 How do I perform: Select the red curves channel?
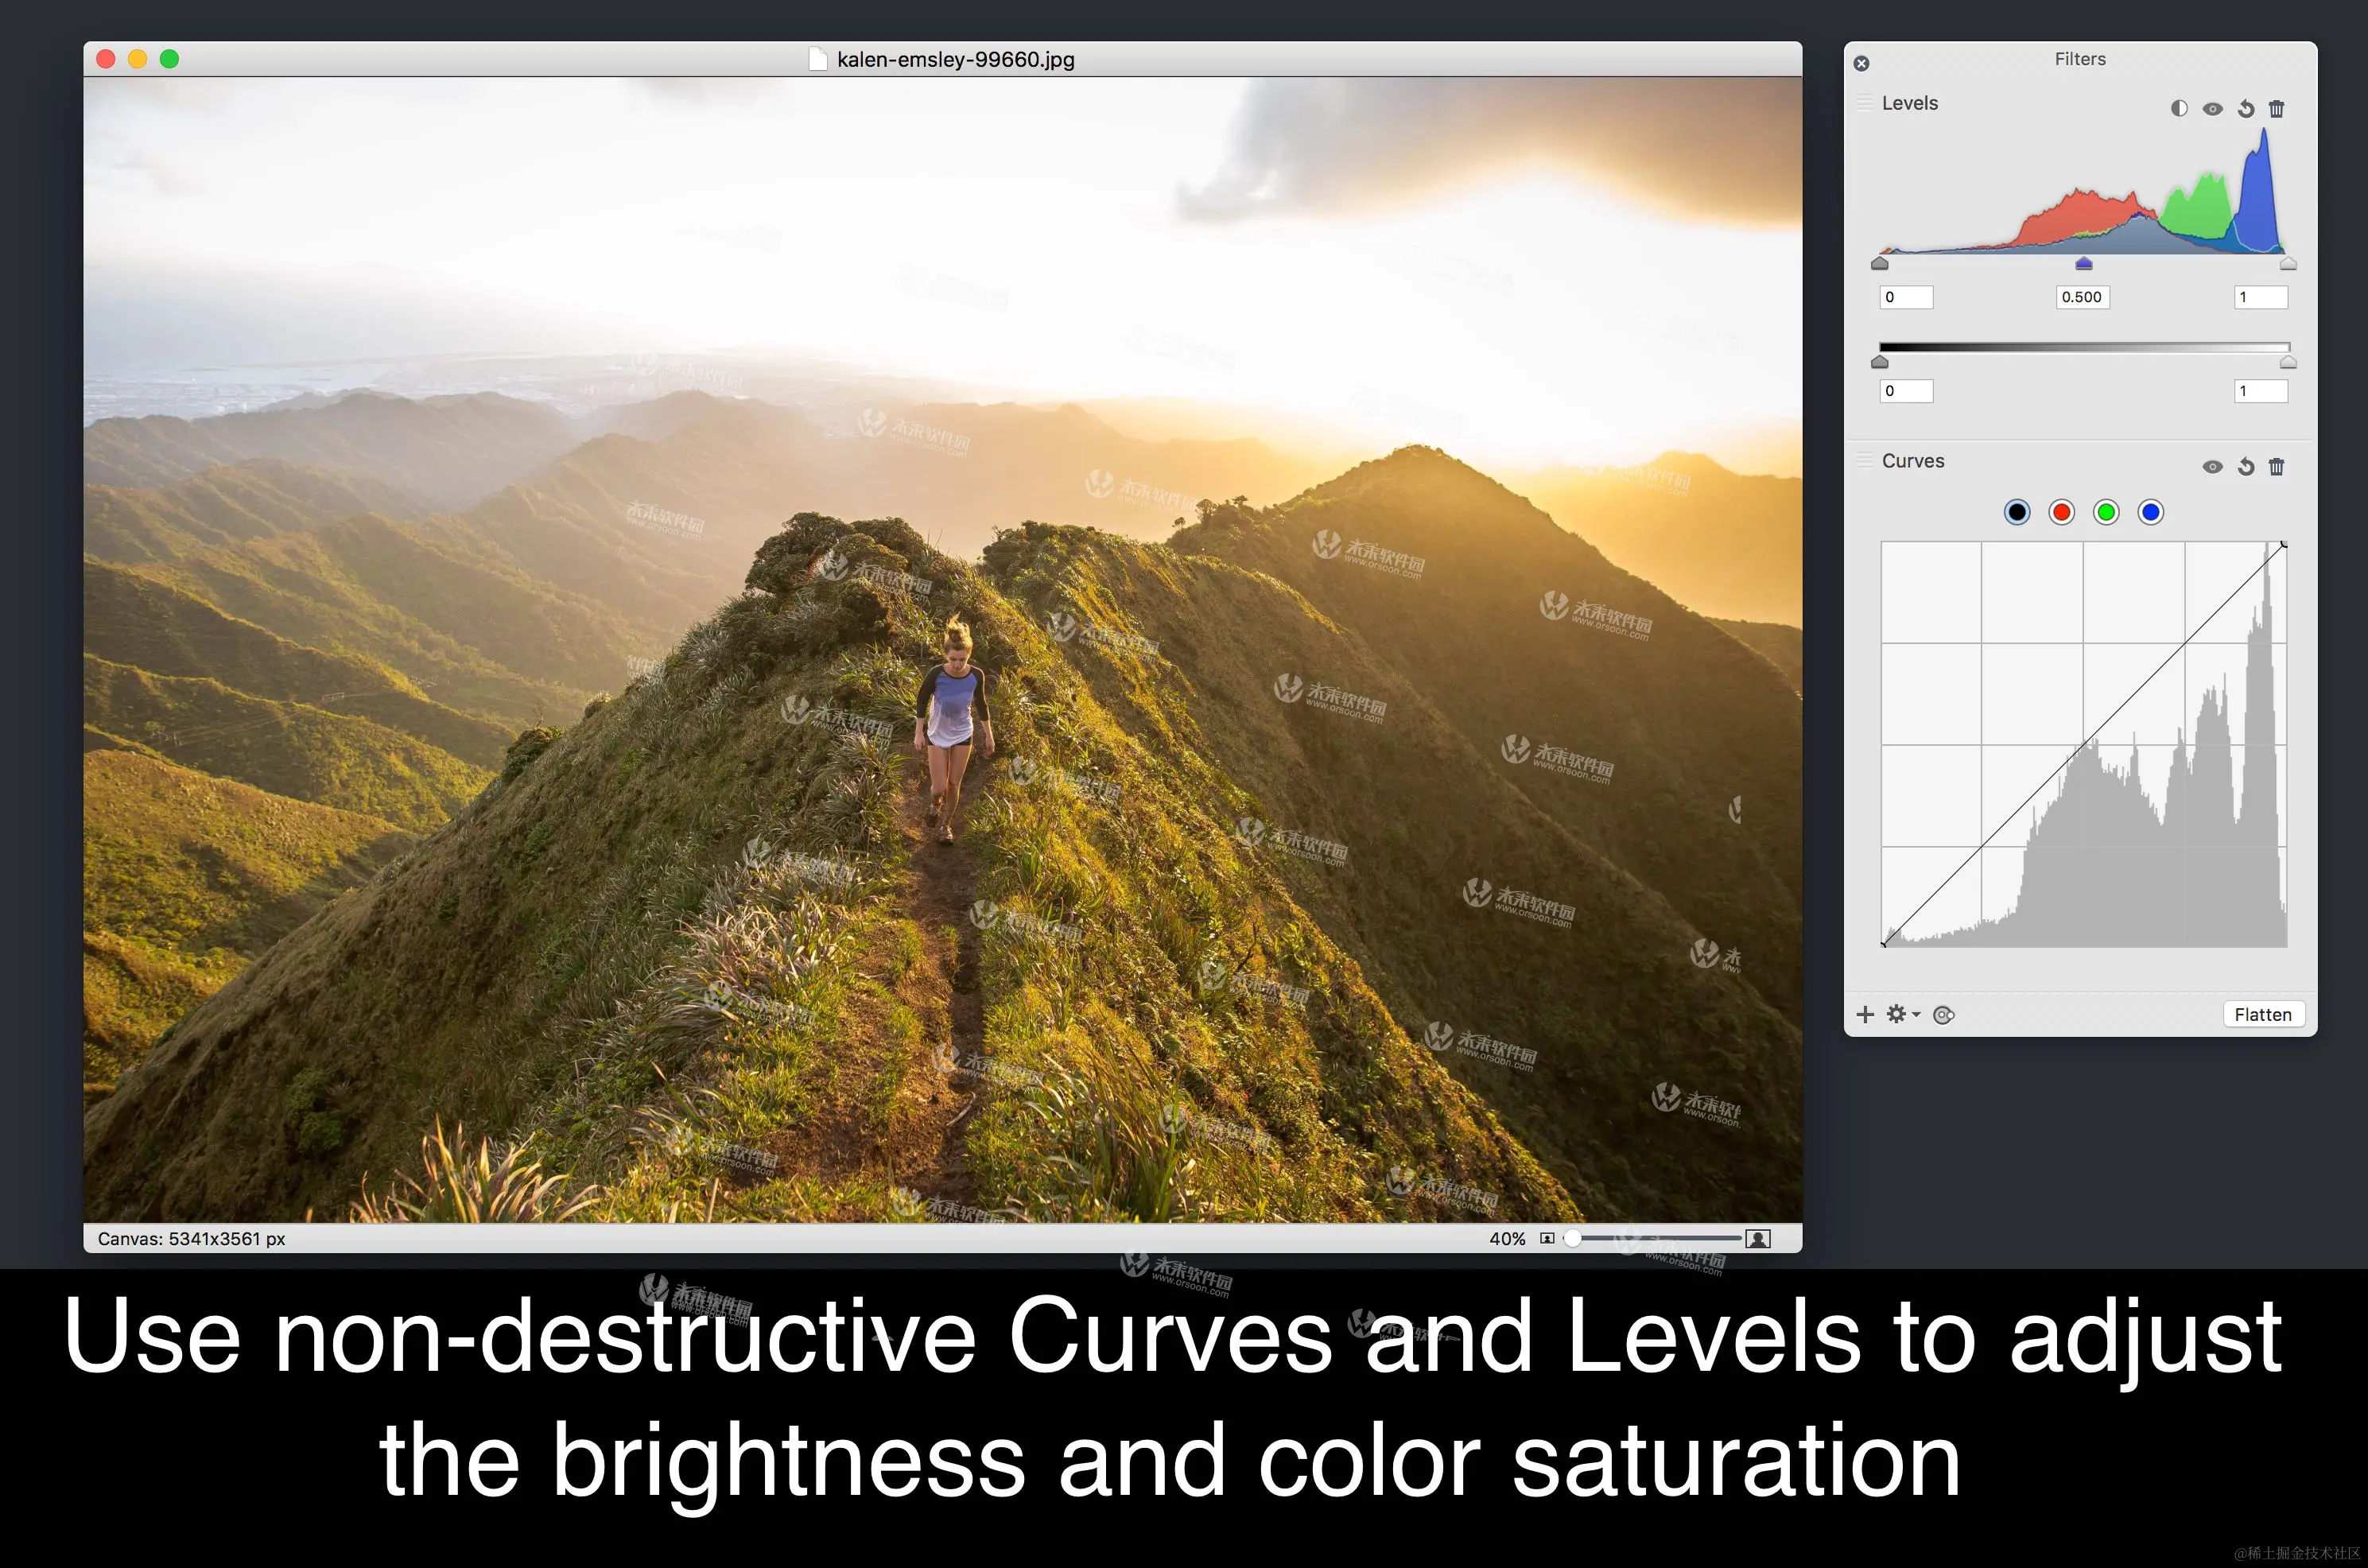tap(2061, 513)
